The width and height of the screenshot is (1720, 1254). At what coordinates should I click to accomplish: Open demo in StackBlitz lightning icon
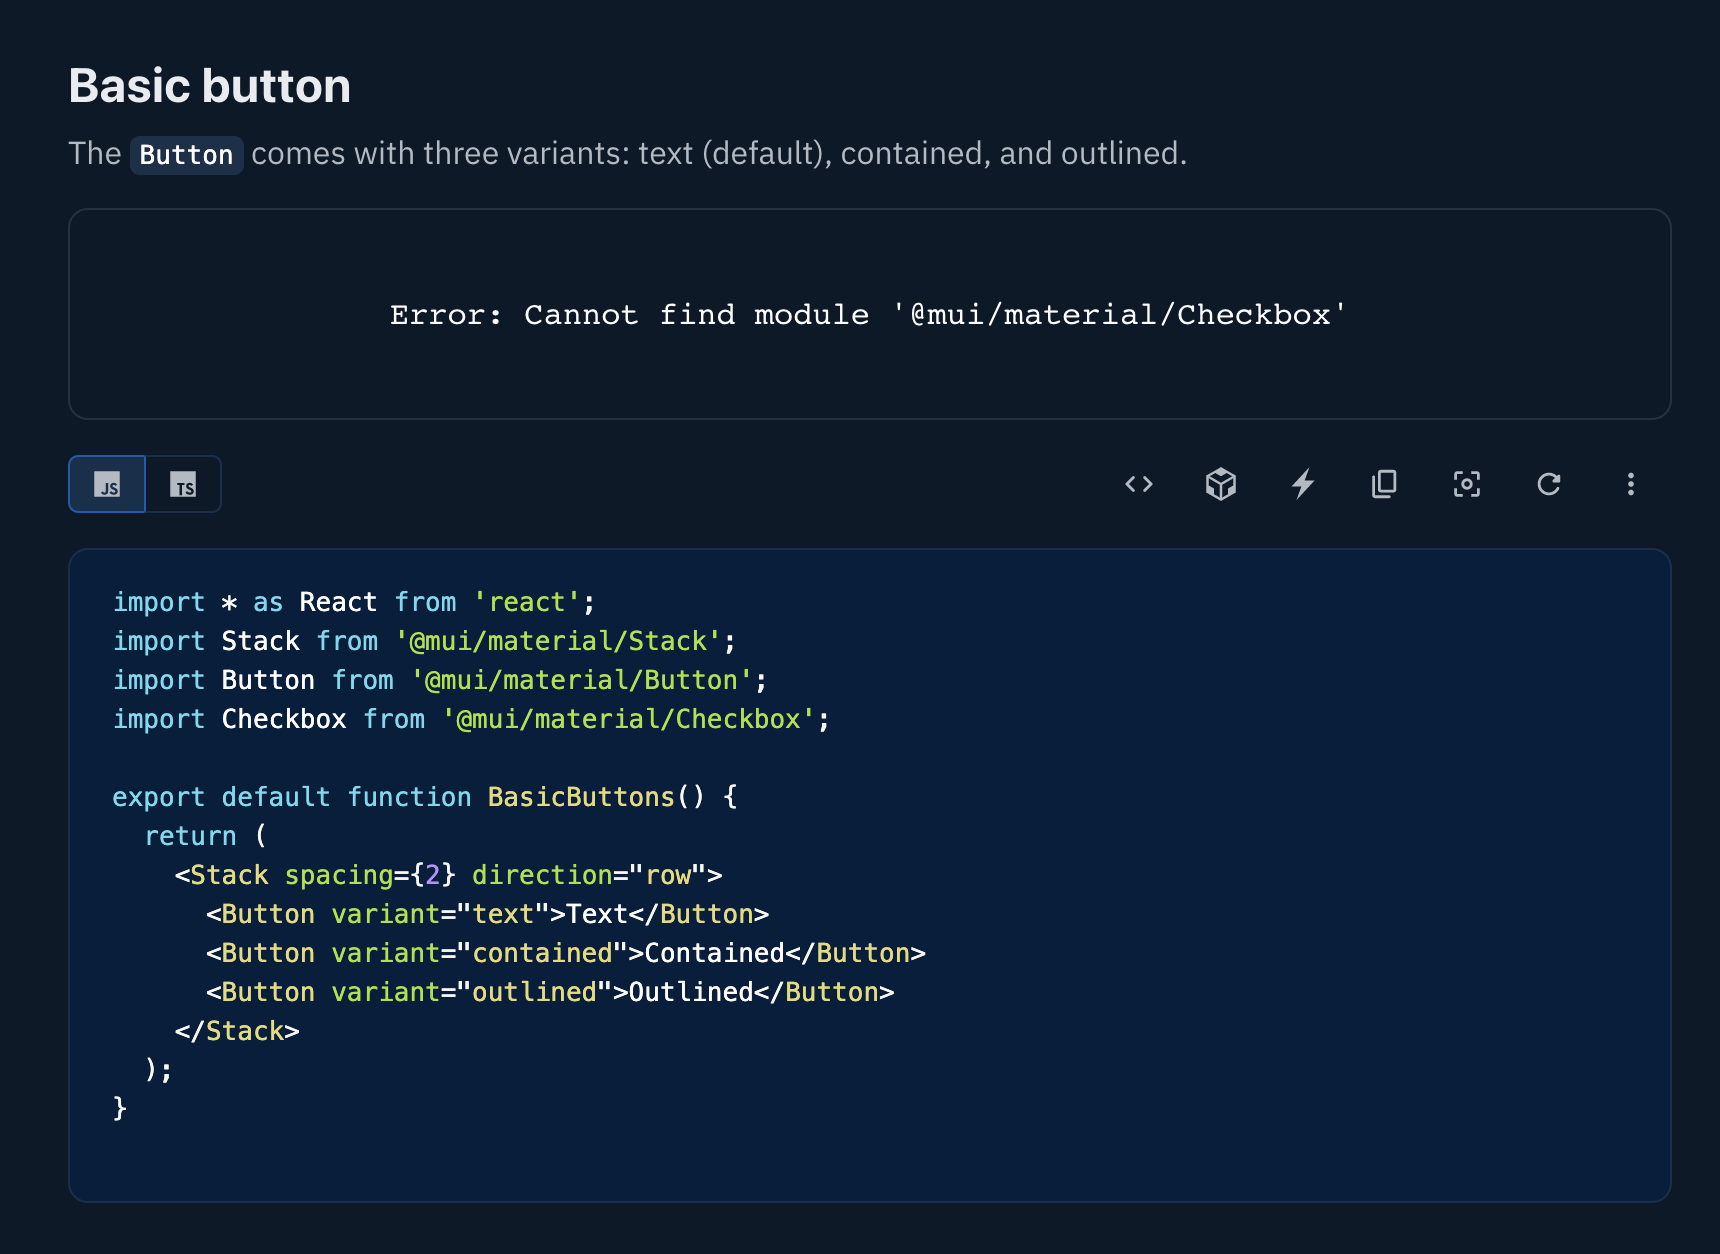(x=1303, y=485)
